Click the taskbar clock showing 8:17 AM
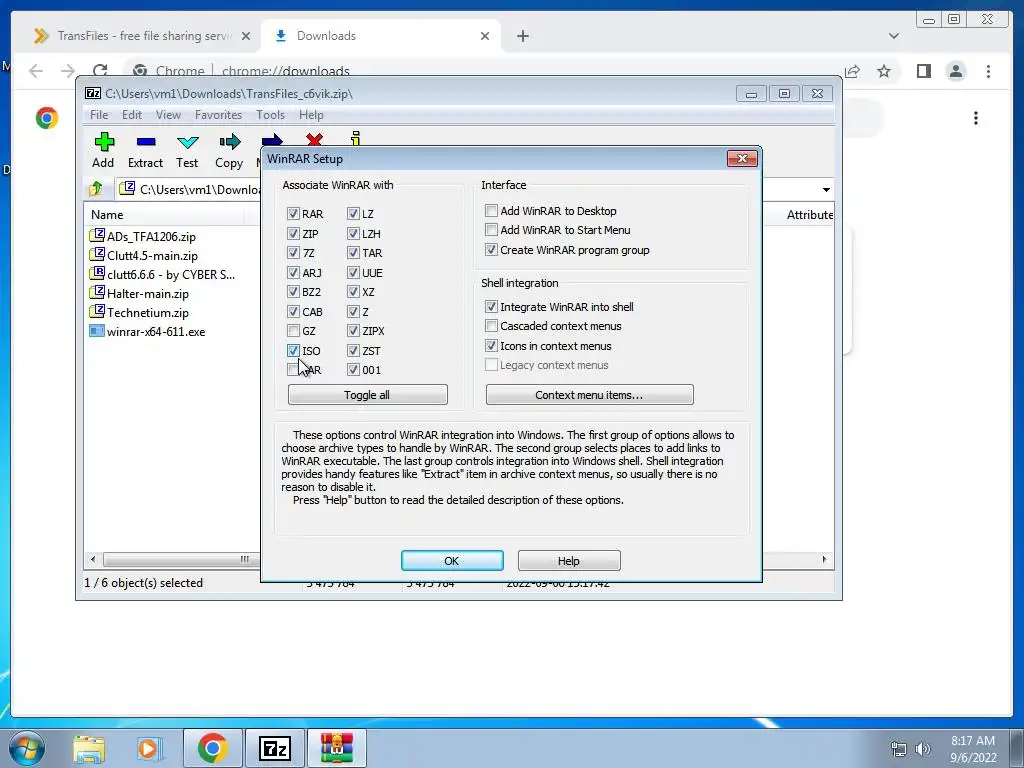The width and height of the screenshot is (1024, 768). [x=973, y=748]
